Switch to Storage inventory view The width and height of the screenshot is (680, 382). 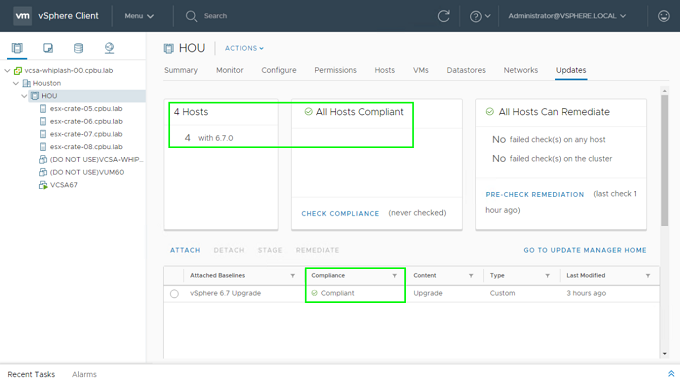(x=78, y=48)
